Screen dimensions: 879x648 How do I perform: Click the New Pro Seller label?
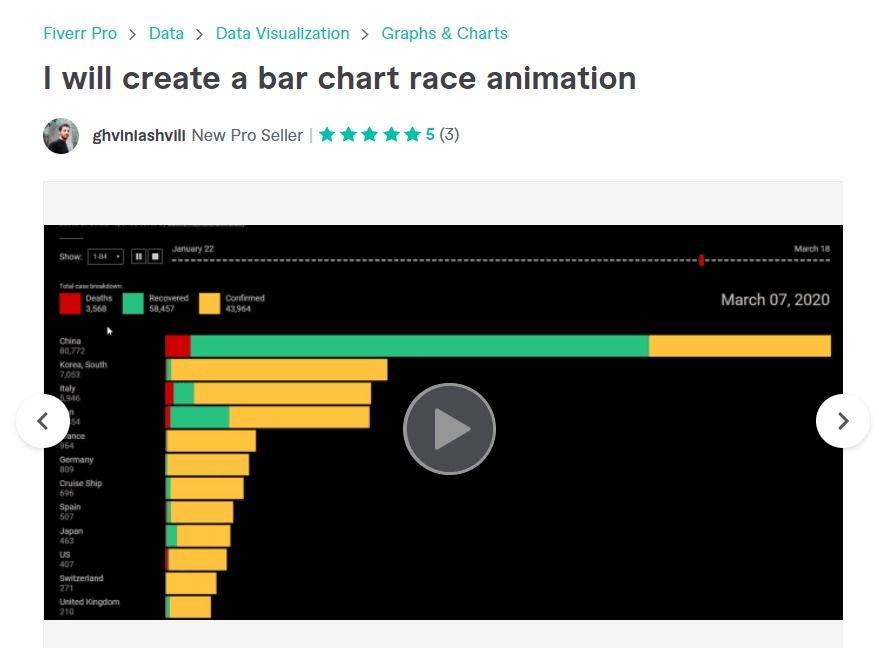click(247, 136)
